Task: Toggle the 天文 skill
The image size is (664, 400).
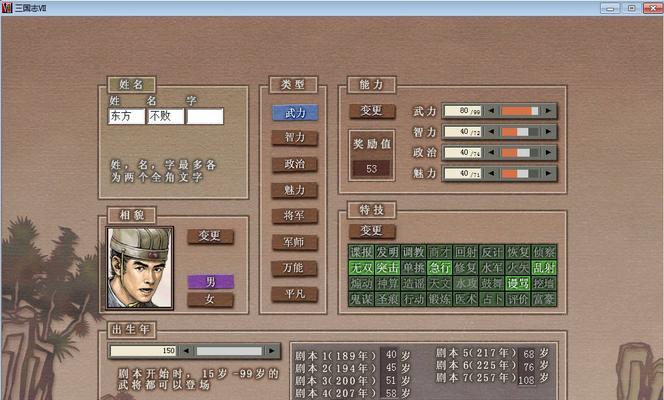Action: click(x=440, y=284)
